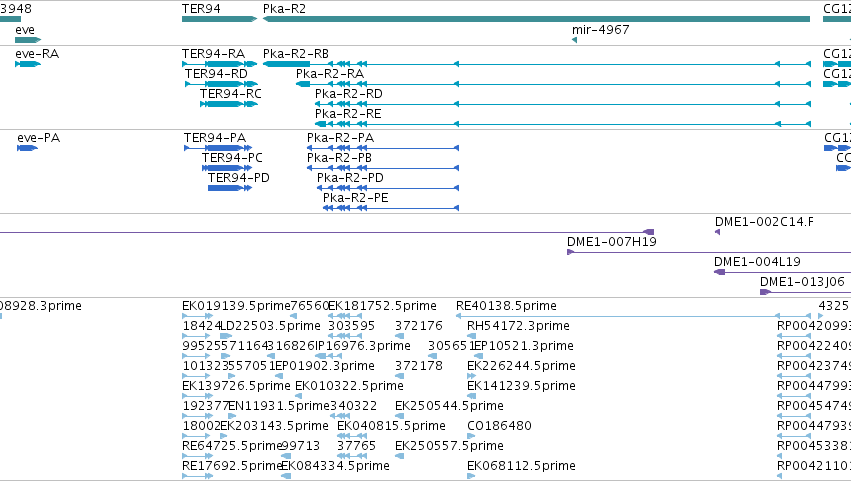Select the 372178 EST label
The width and height of the screenshot is (851, 481).
(x=419, y=366)
